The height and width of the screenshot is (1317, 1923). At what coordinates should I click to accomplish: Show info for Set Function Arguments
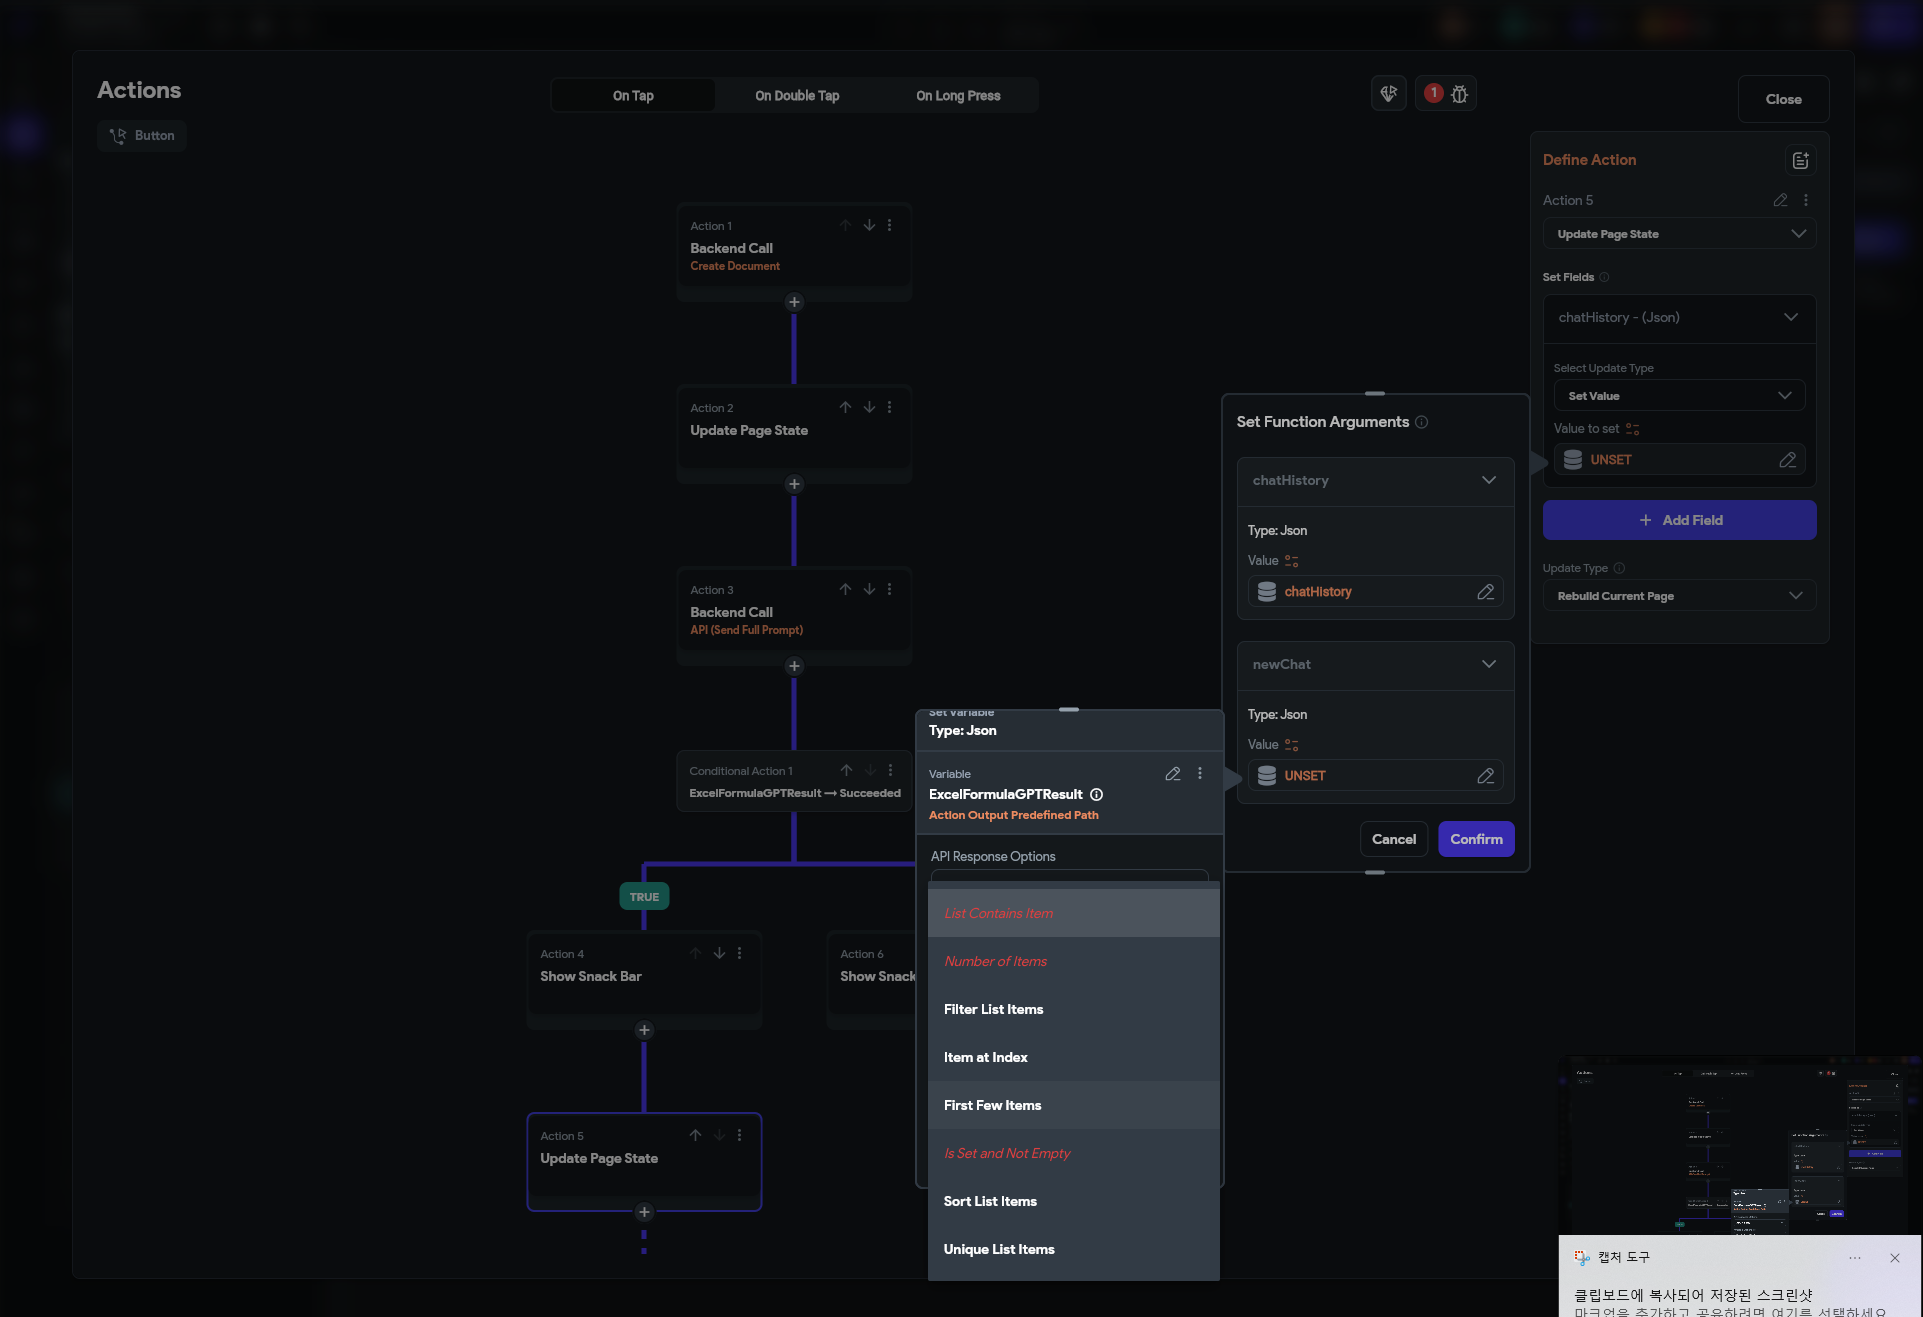[1422, 422]
